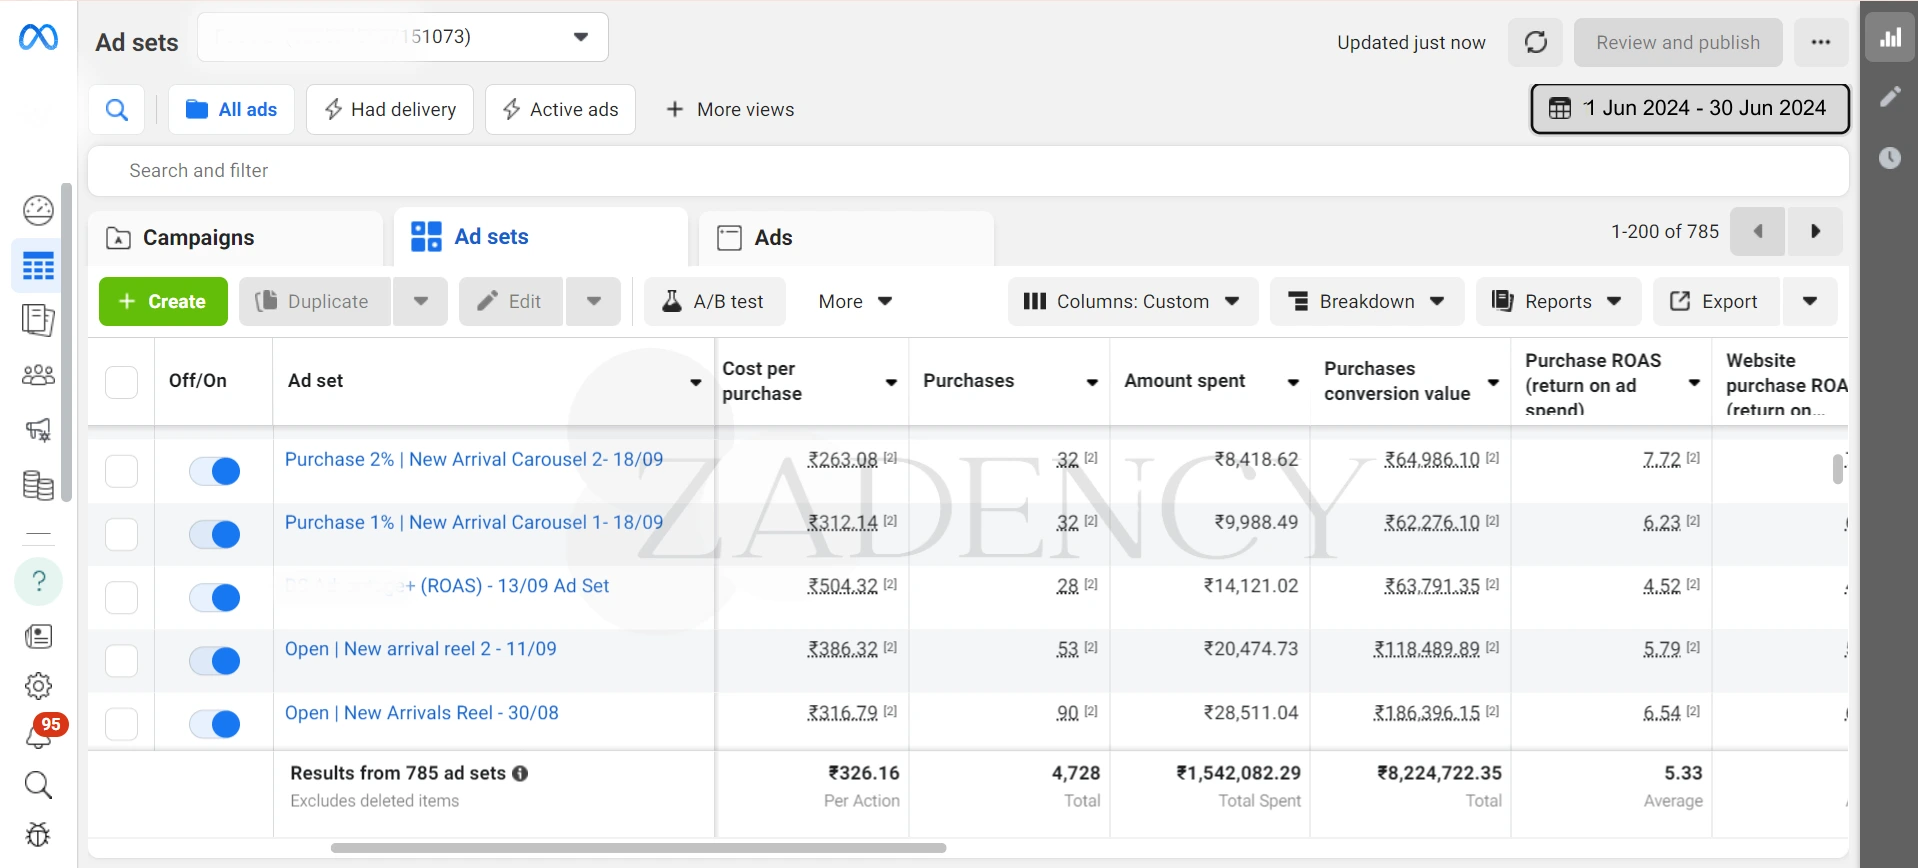1918x868 pixels.
Task: Click the A/B test button
Action: point(714,301)
